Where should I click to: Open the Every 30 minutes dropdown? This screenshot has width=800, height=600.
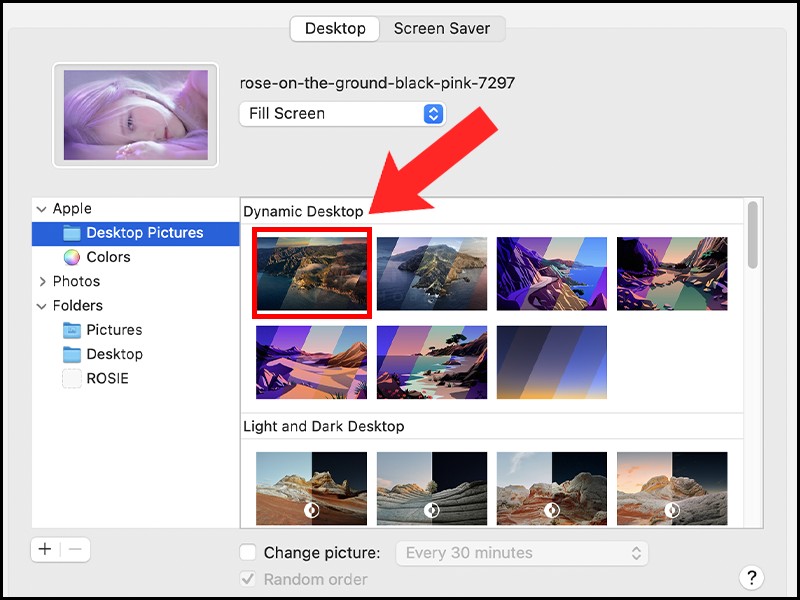click(521, 553)
